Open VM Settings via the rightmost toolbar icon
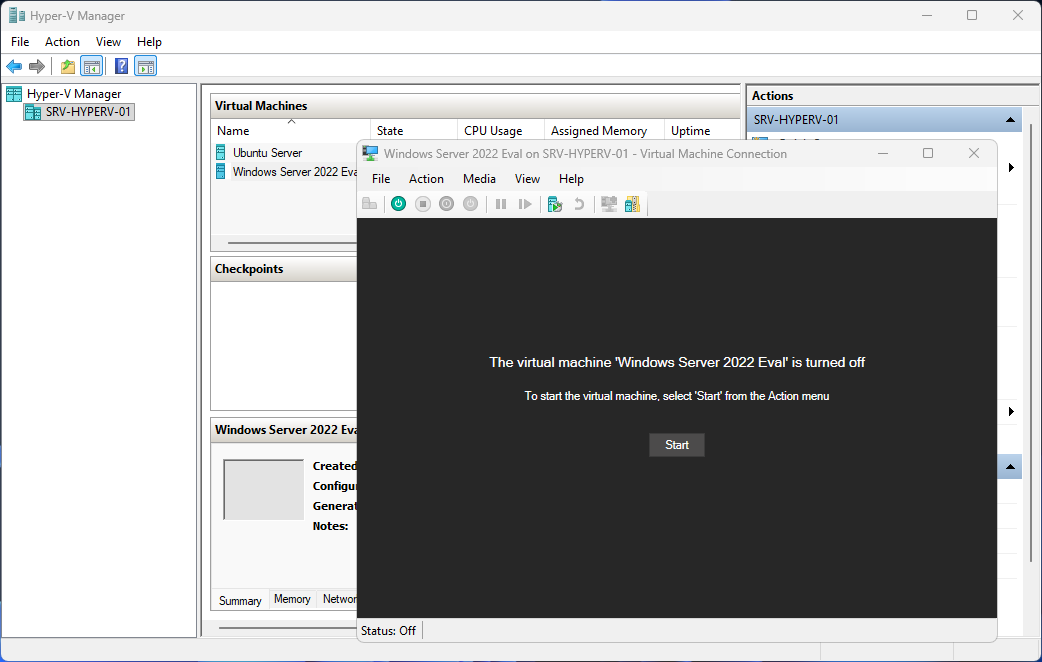Image resolution: width=1042 pixels, height=662 pixels. [632, 203]
